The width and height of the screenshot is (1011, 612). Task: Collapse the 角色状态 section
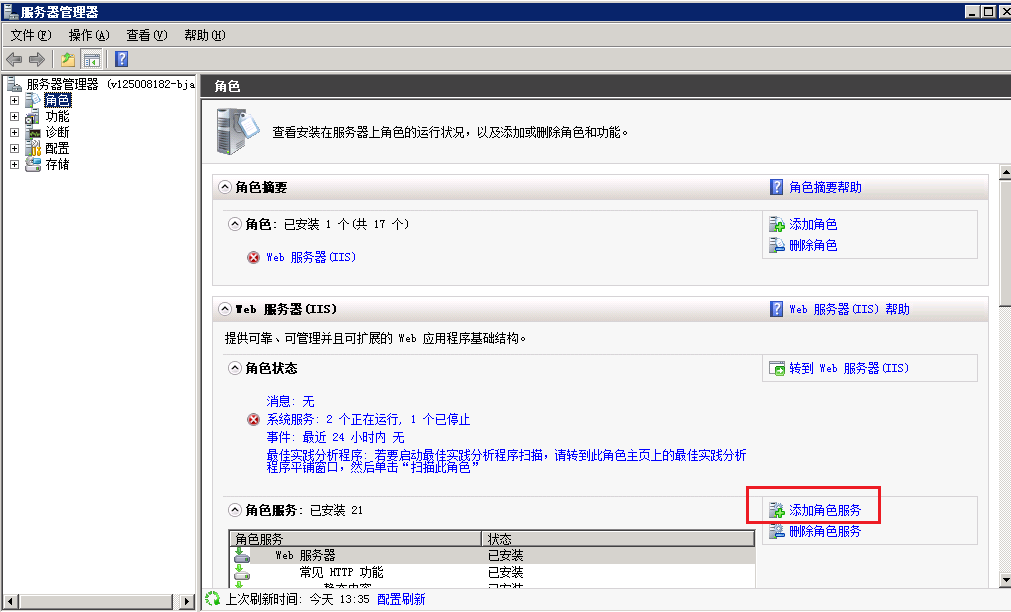tap(236, 368)
